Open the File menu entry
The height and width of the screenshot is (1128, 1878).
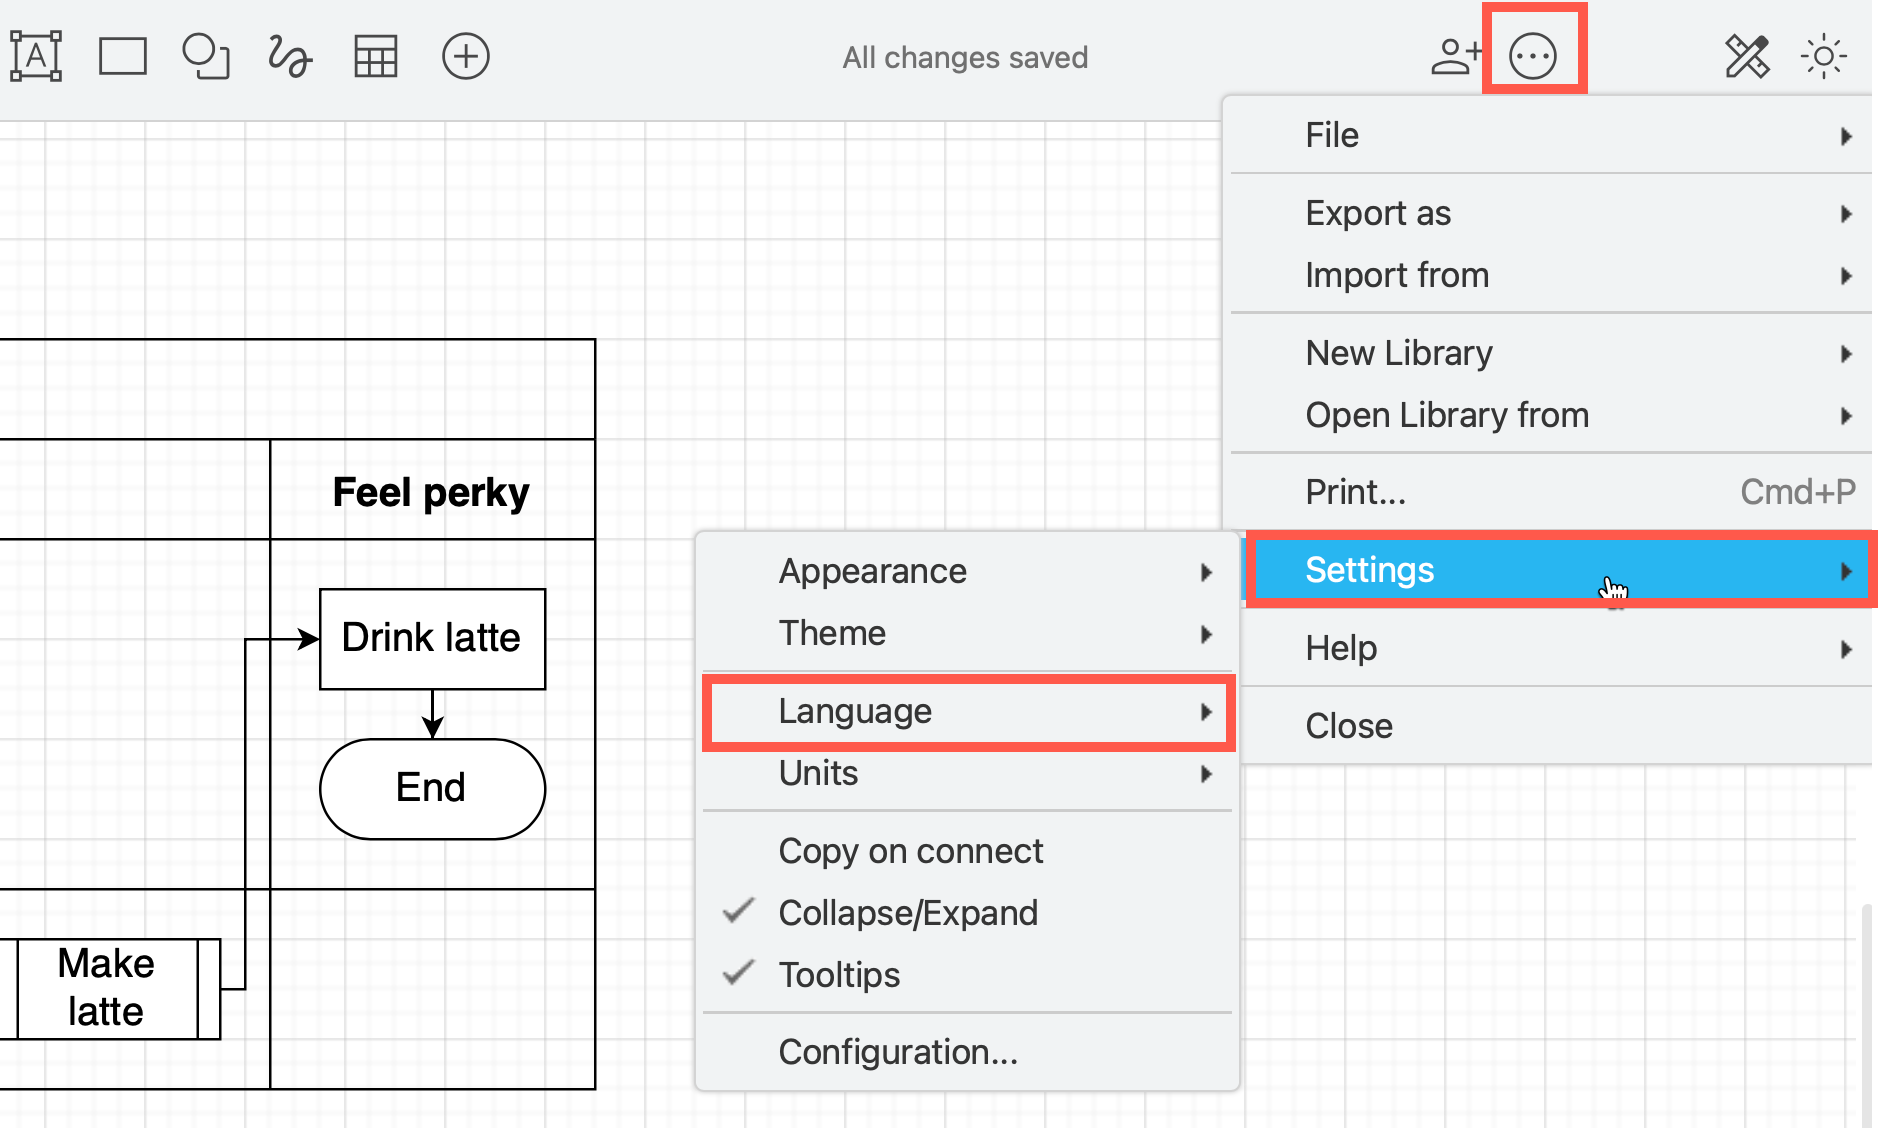1331,134
